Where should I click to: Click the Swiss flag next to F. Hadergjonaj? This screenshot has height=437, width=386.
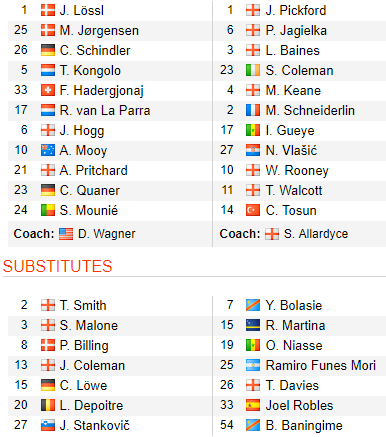48,90
